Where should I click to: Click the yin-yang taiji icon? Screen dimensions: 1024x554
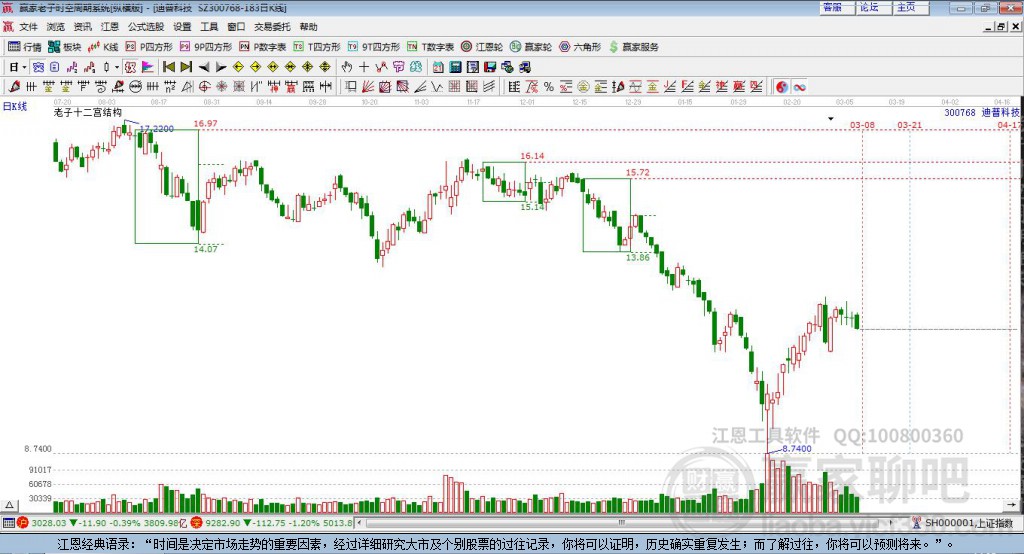point(782,87)
